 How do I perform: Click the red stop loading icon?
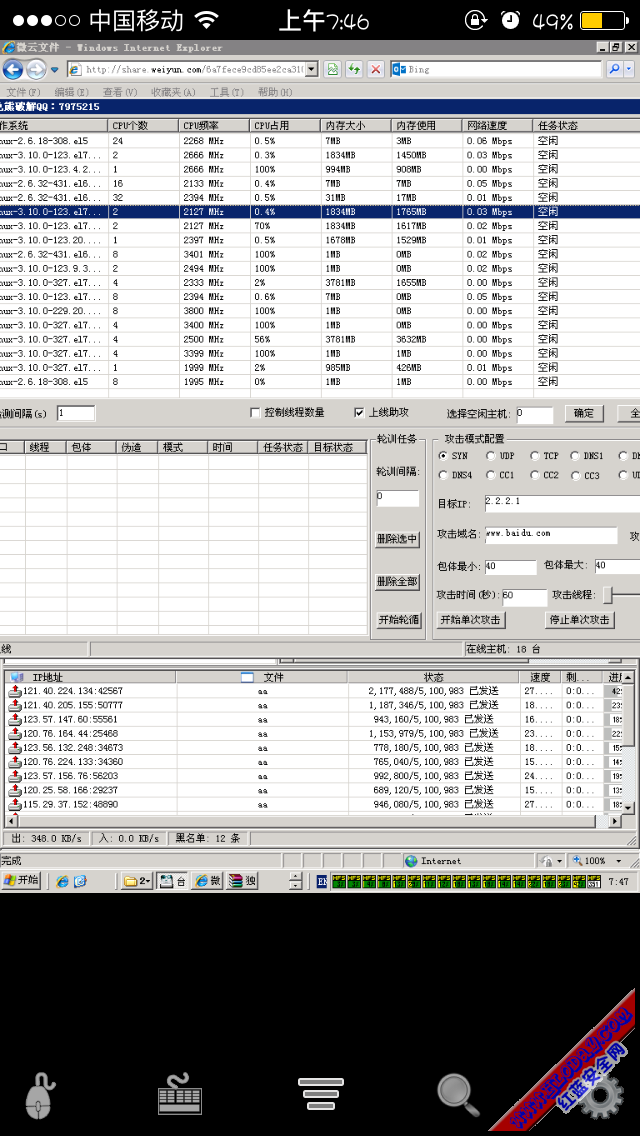375,69
